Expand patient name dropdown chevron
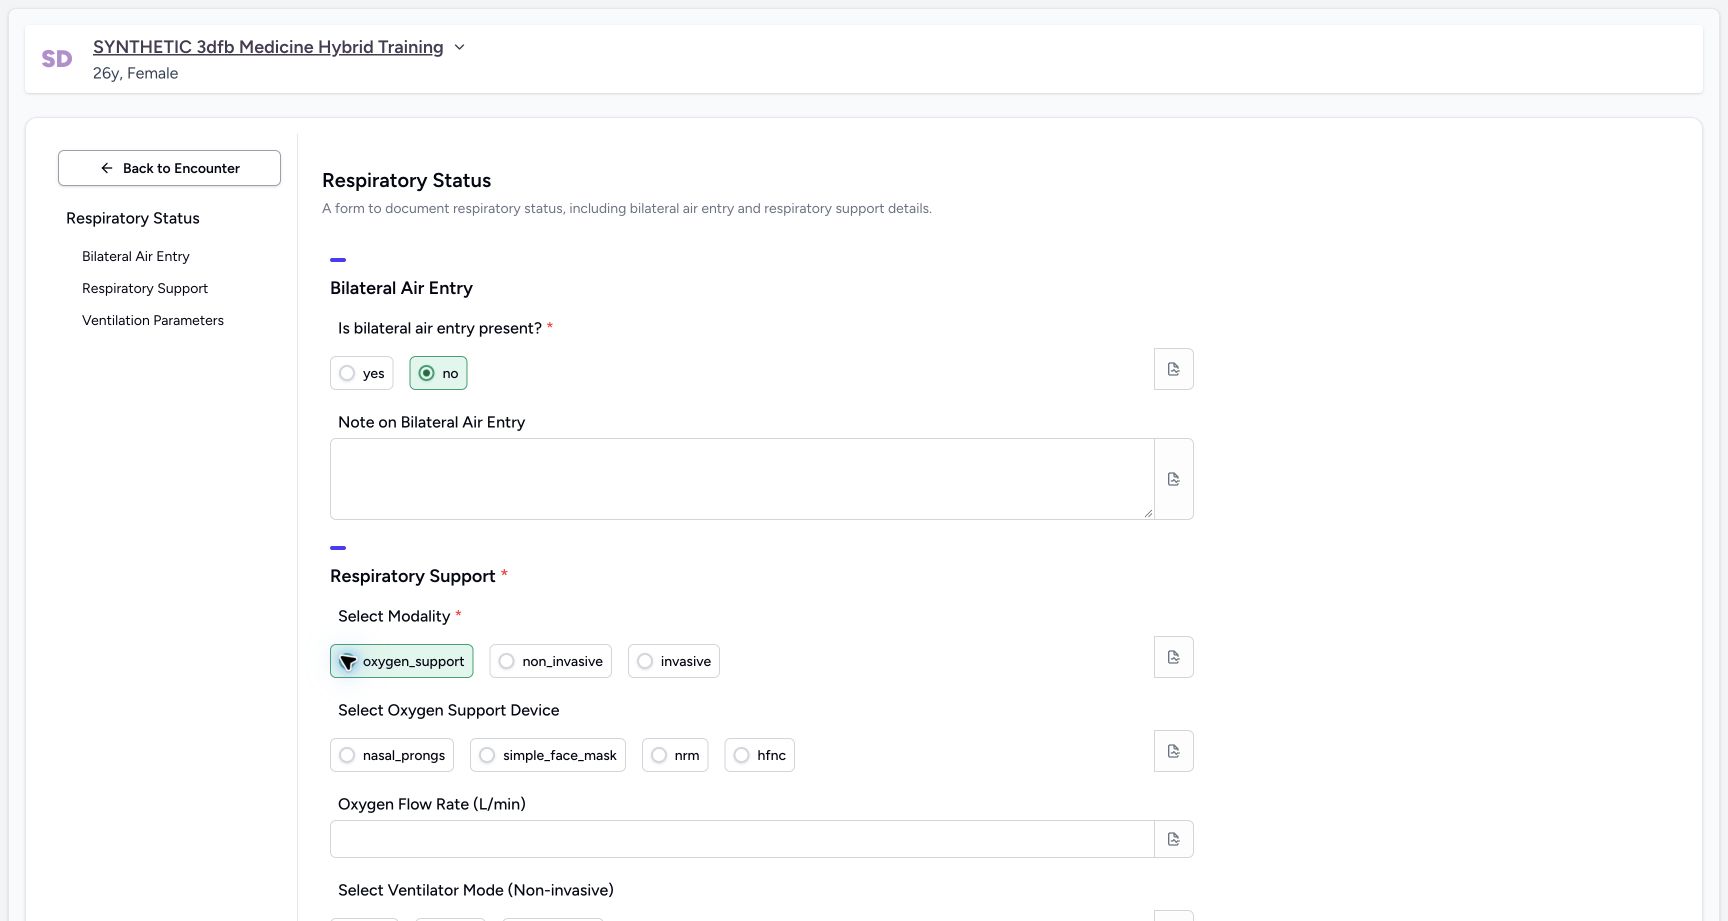This screenshot has height=921, width=1728. coord(459,47)
